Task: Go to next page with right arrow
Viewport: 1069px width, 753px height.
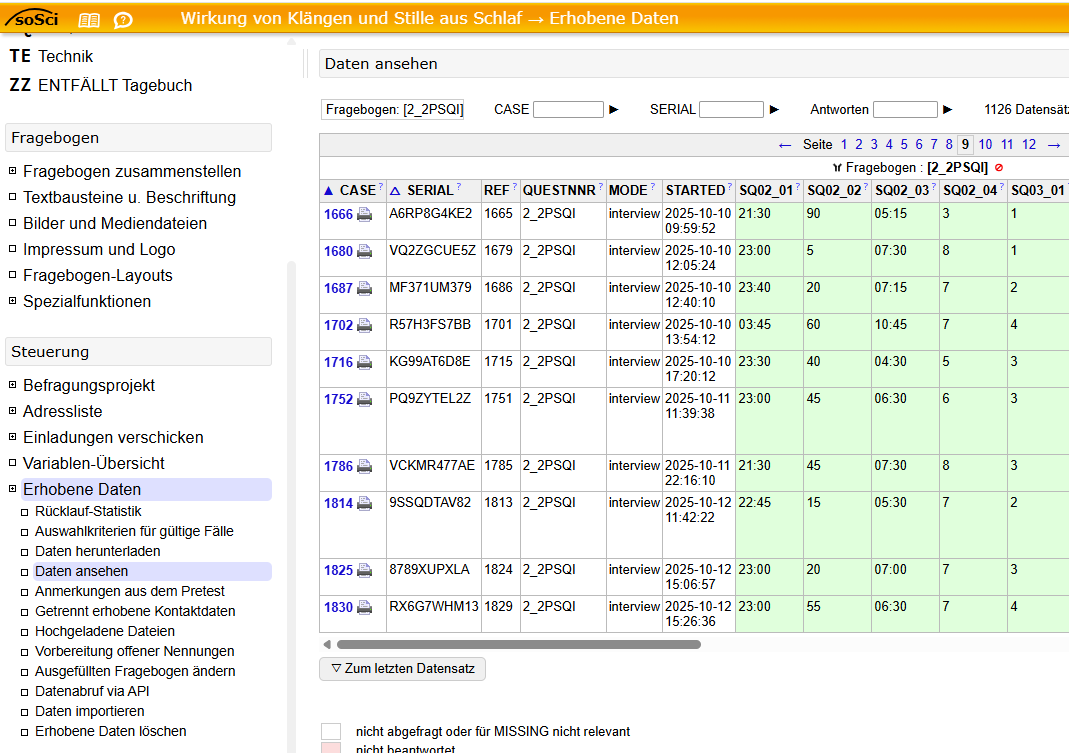Action: 1053,145
